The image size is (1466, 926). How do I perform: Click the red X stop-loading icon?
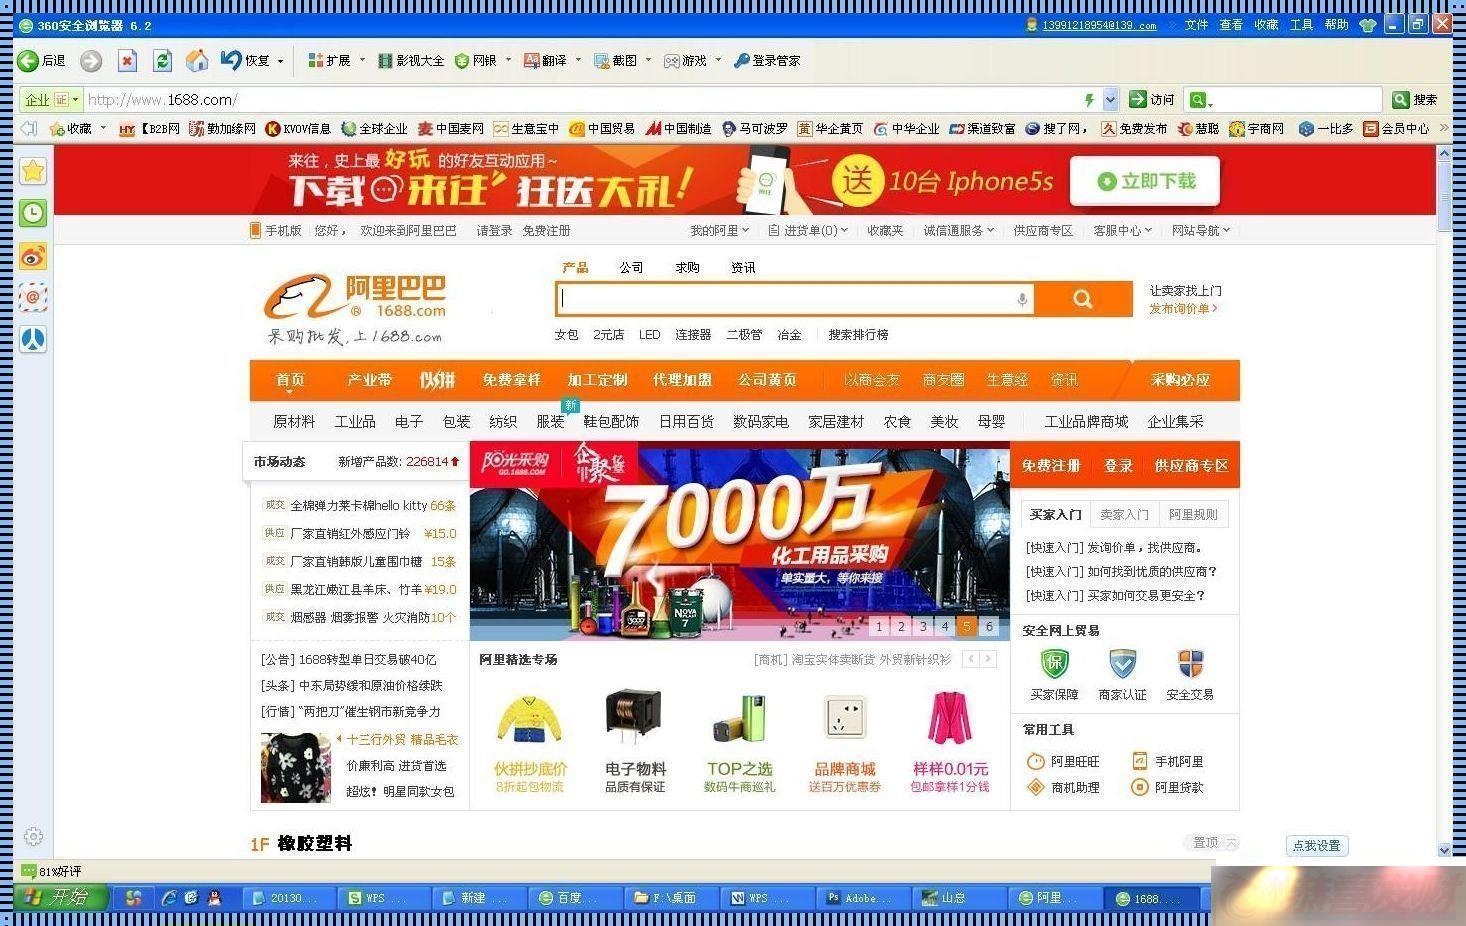[x=127, y=61]
